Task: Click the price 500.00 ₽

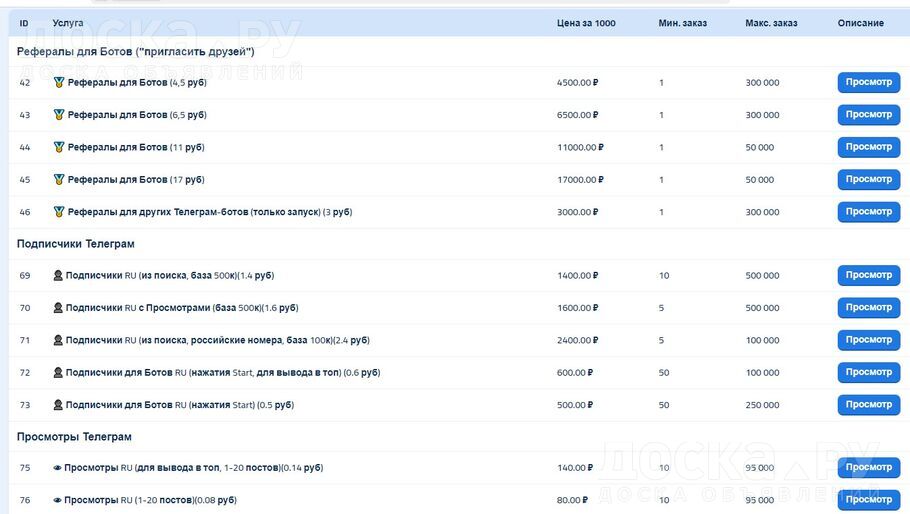Action: point(575,406)
